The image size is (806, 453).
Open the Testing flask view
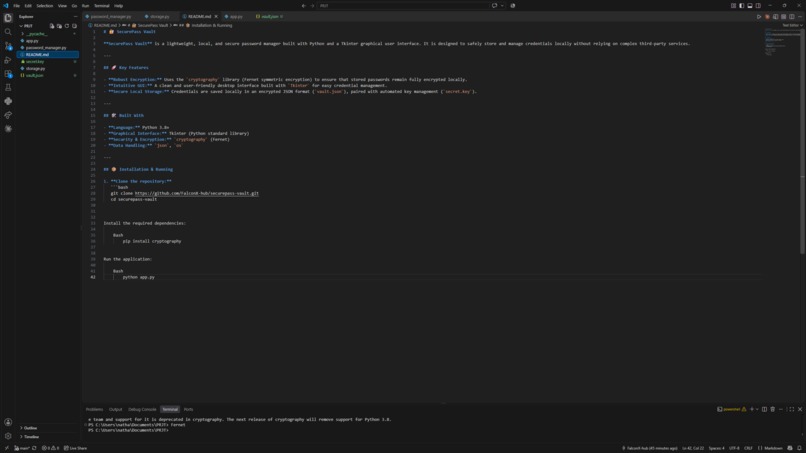click(x=8, y=87)
